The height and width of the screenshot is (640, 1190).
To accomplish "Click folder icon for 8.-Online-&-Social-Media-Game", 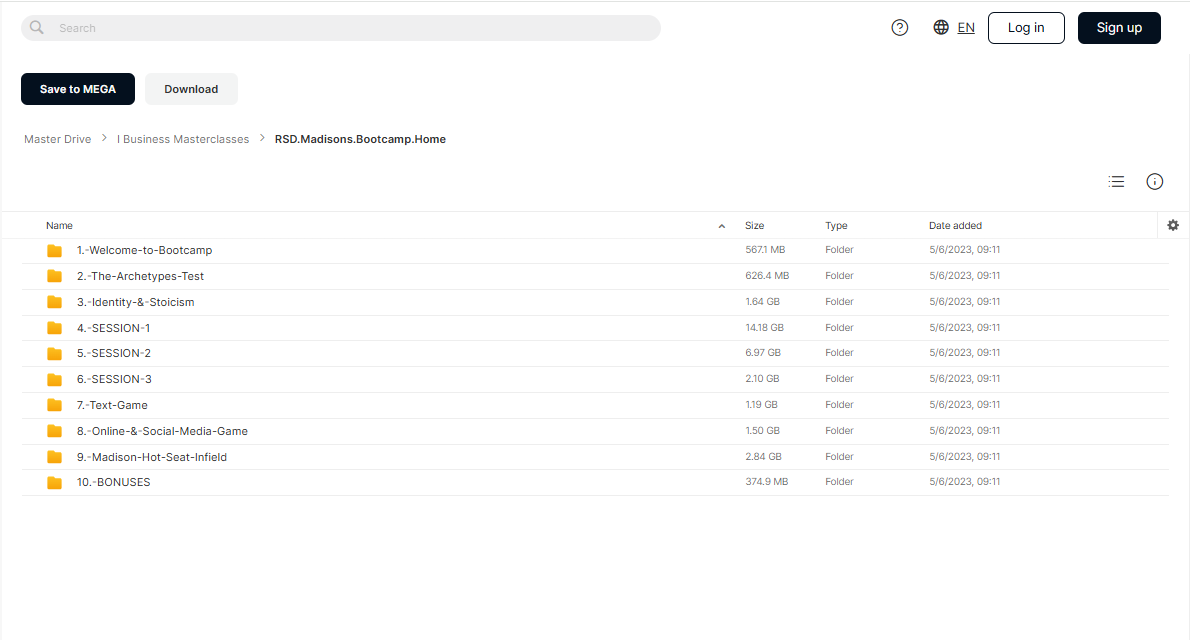I will pyautogui.click(x=55, y=431).
